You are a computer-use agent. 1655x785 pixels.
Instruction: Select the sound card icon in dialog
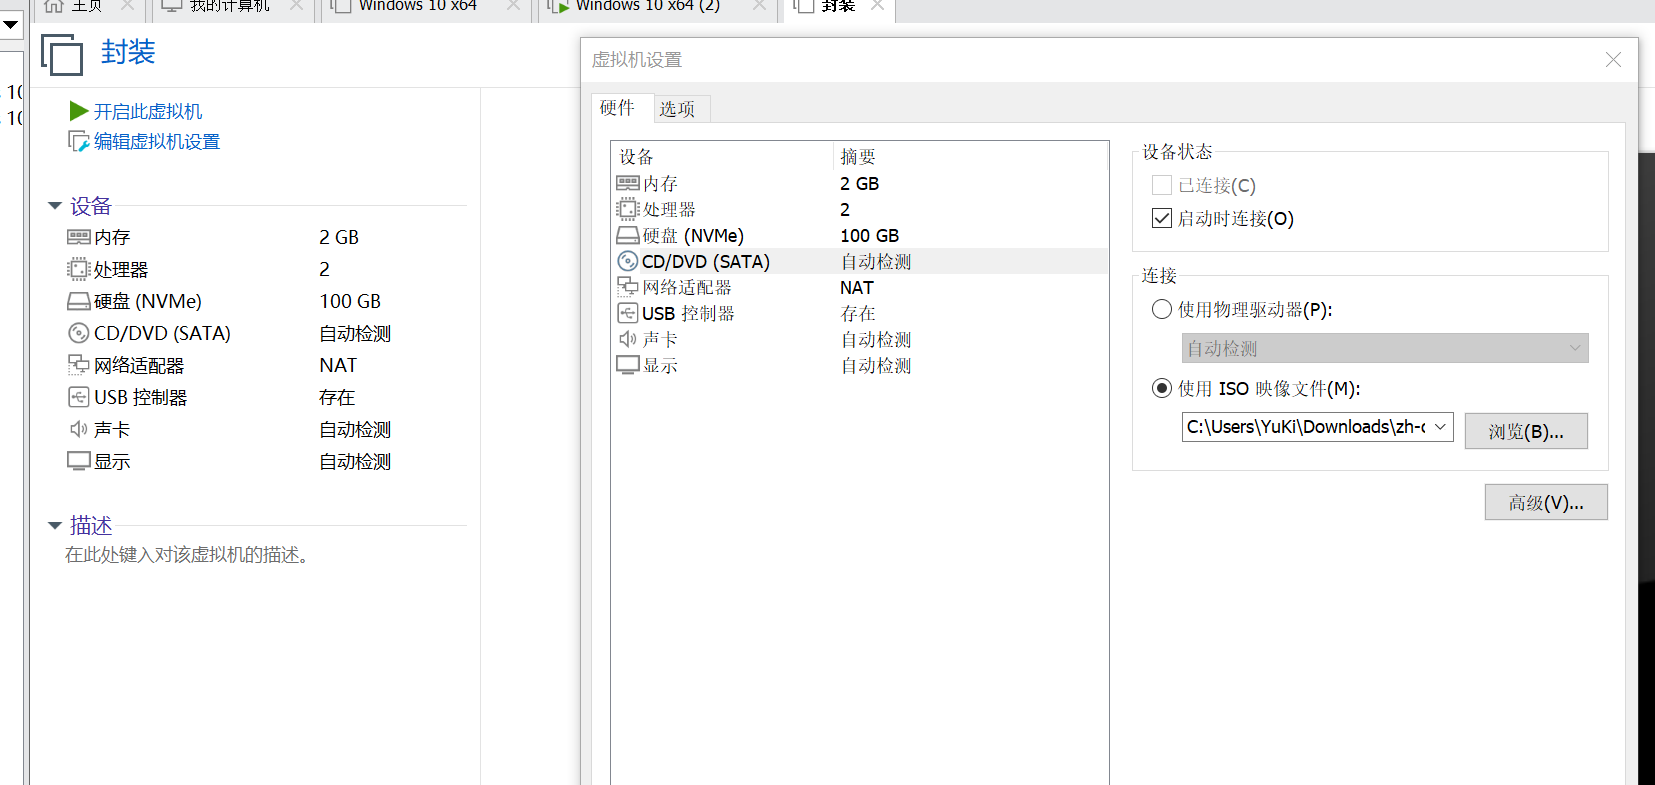coord(627,340)
